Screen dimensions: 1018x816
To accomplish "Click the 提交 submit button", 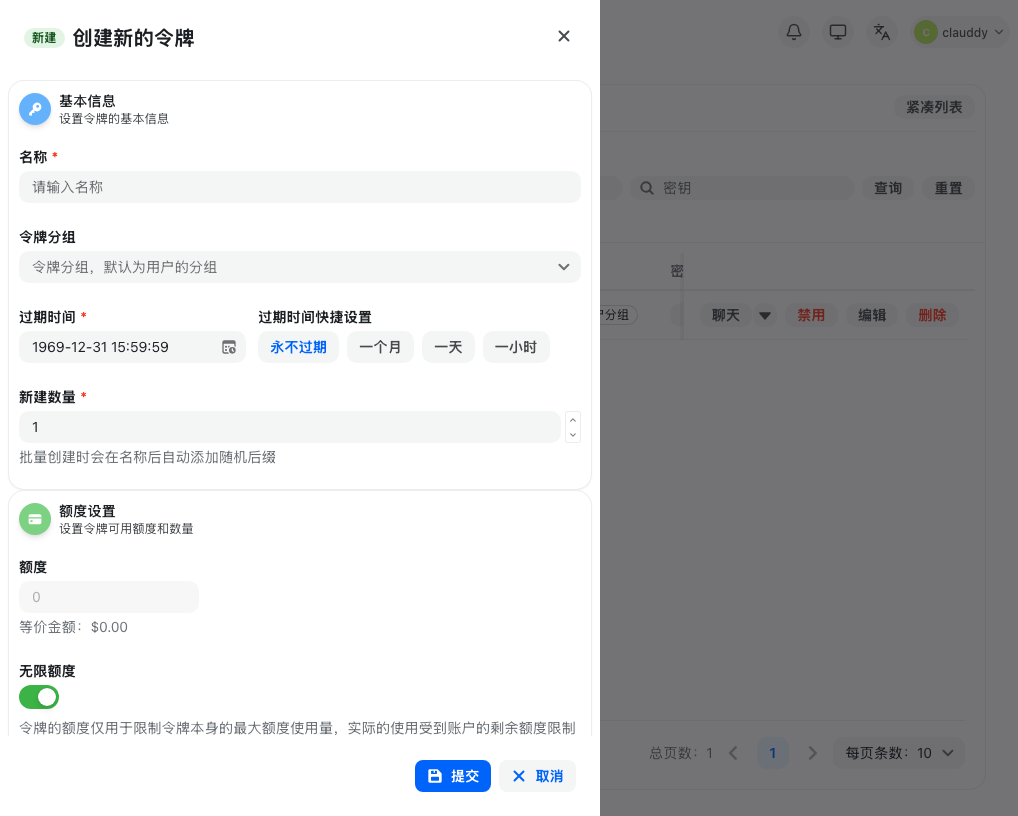I will (x=453, y=776).
